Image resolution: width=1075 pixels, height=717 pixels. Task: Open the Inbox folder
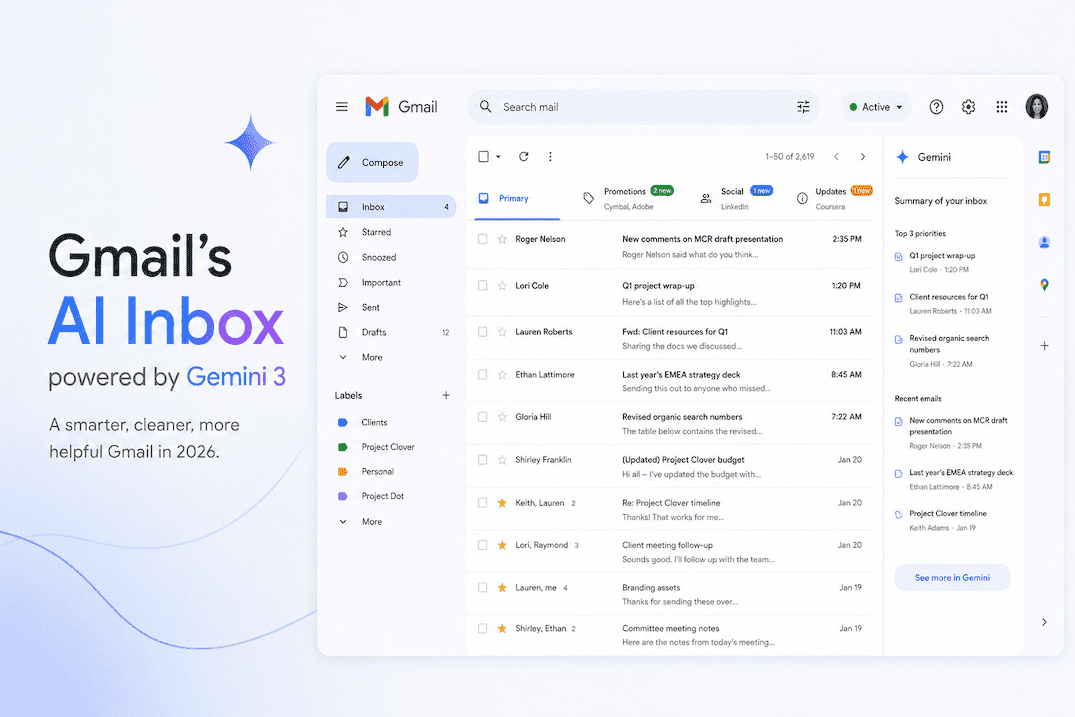tap(391, 207)
